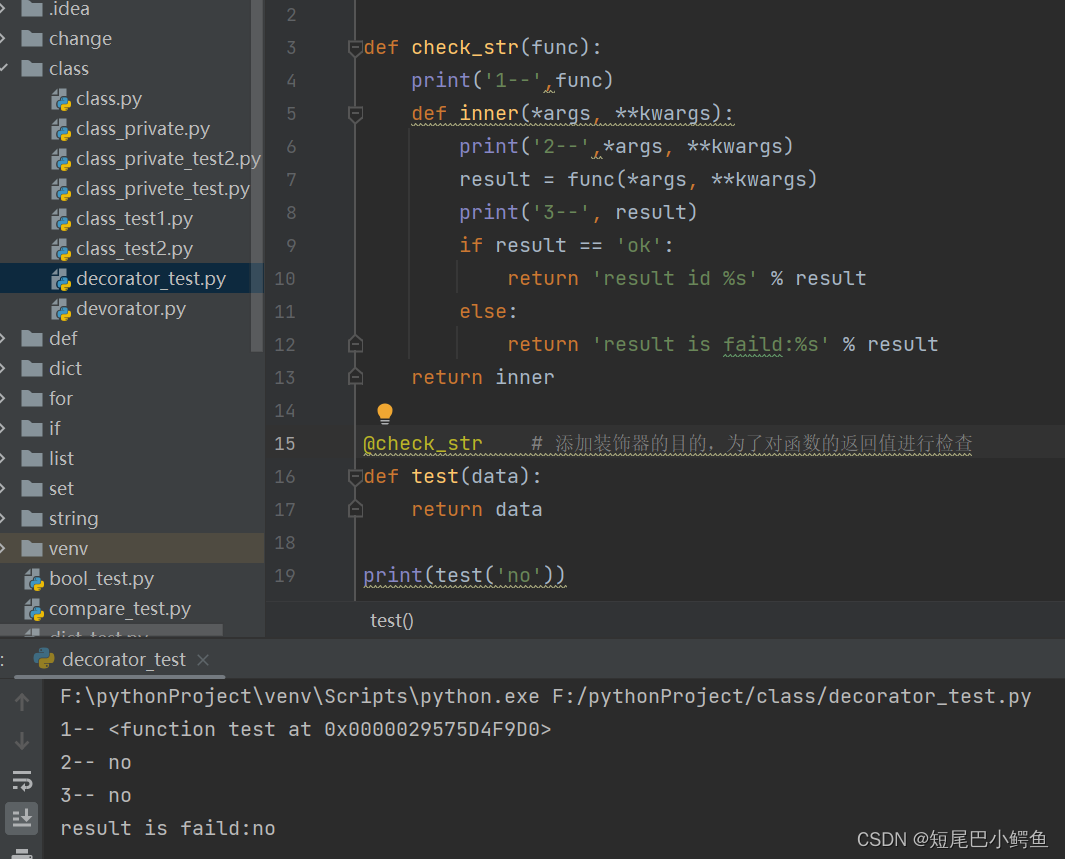
Task: Open class.py in the project tree
Action: [x=109, y=99]
